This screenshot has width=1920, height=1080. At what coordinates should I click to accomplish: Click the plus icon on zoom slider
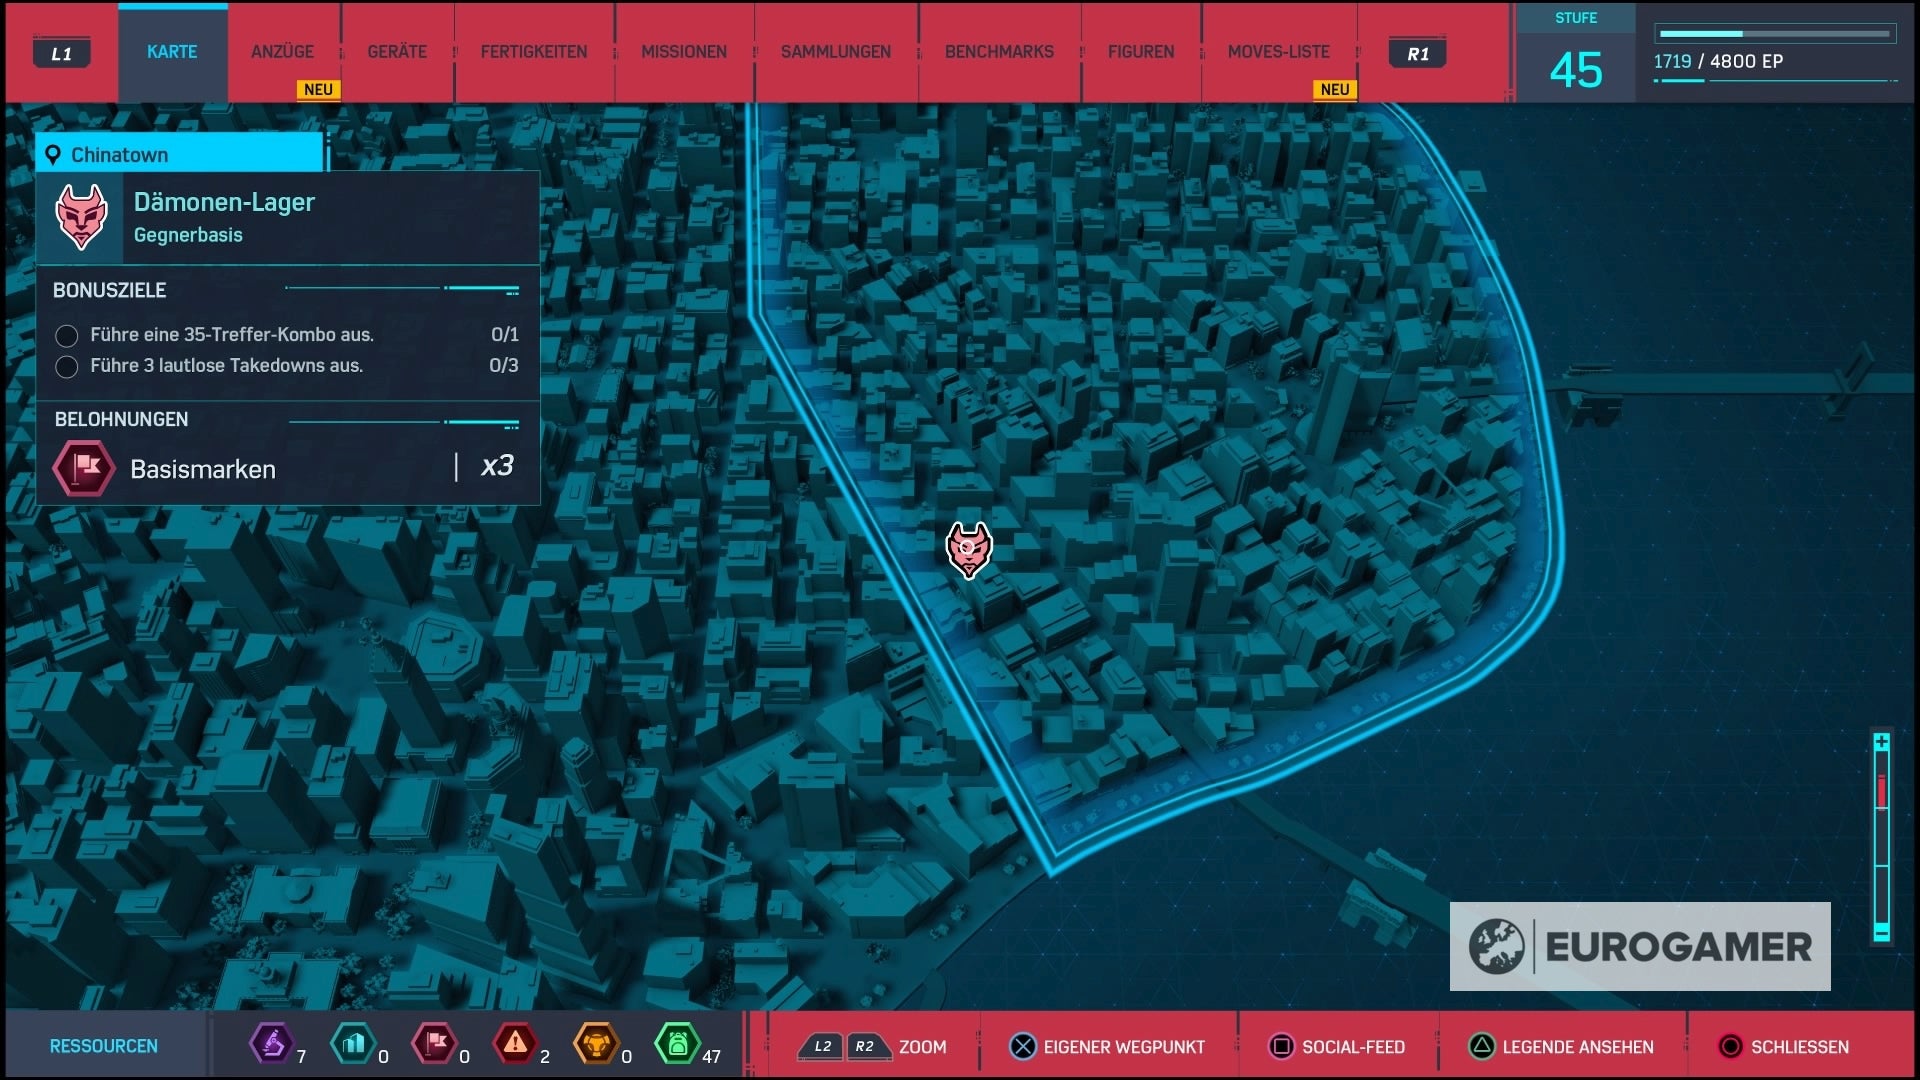click(x=1881, y=742)
